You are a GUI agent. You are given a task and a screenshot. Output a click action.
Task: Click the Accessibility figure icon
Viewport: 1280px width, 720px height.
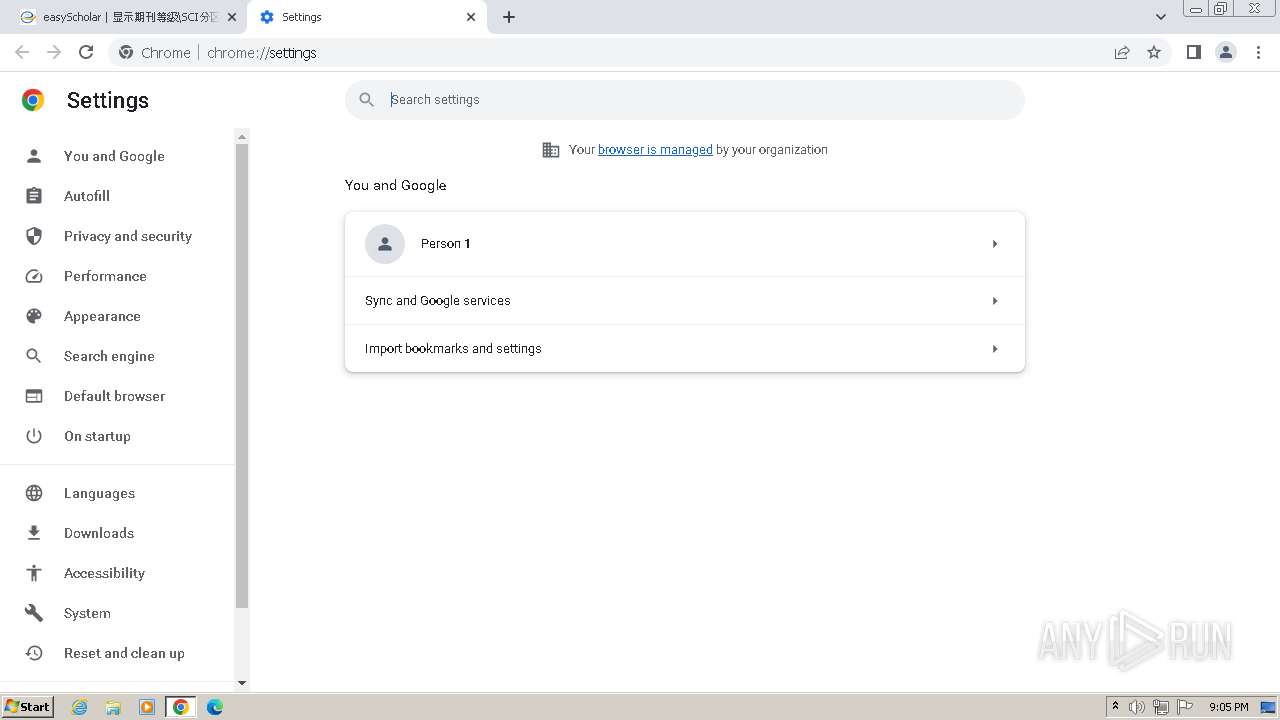34,573
